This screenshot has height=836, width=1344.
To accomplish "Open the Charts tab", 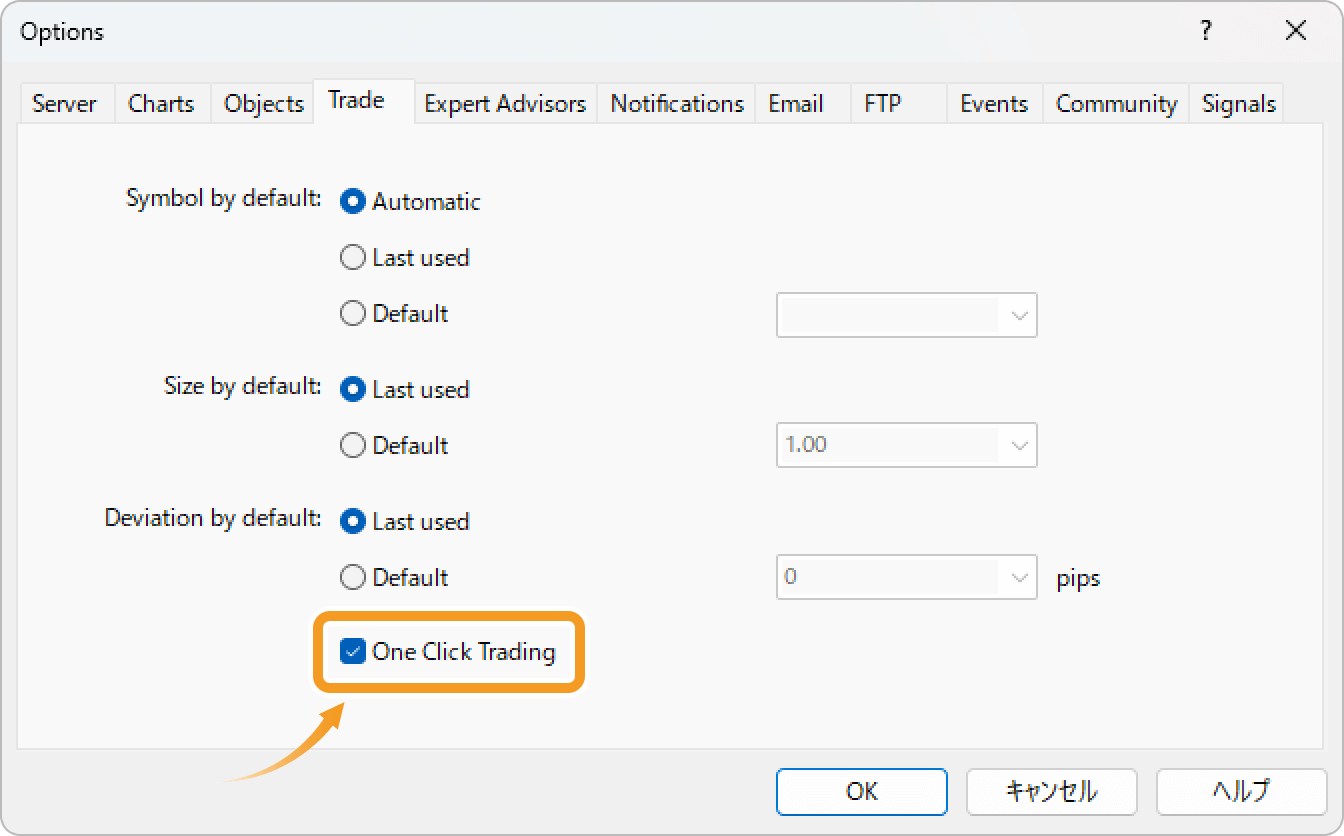I will coord(161,103).
